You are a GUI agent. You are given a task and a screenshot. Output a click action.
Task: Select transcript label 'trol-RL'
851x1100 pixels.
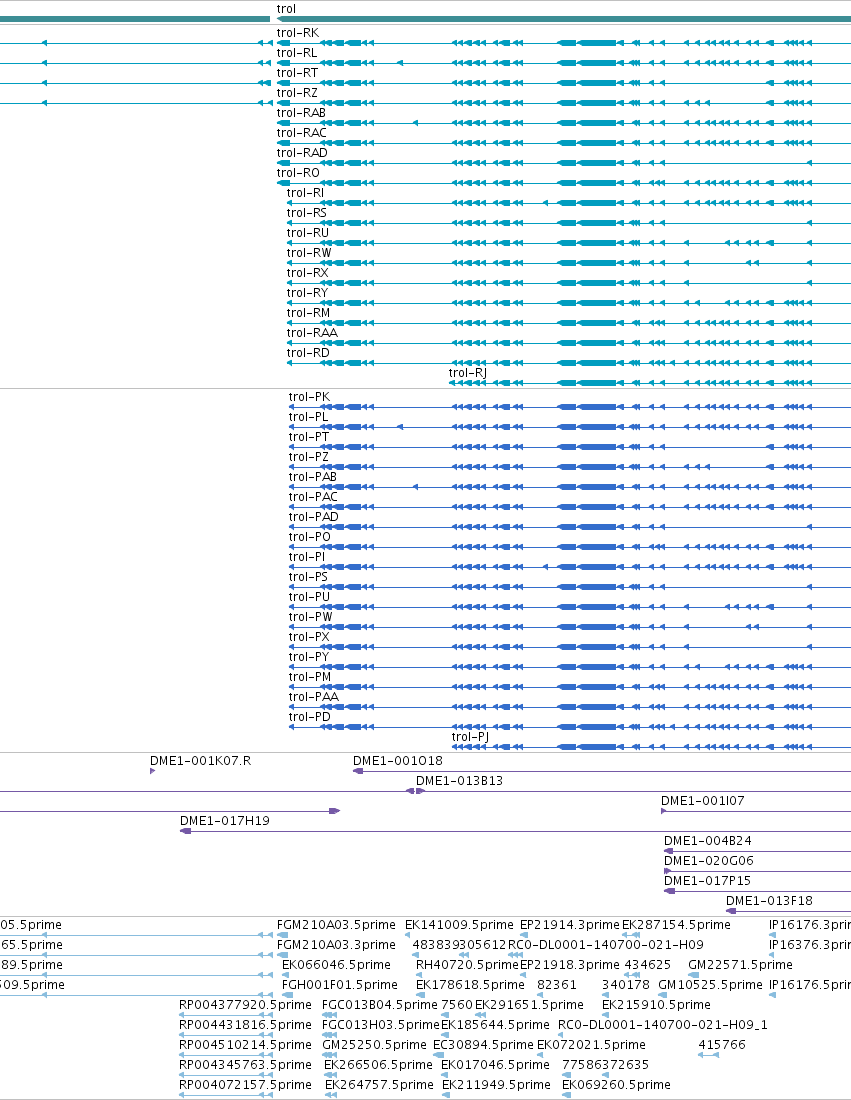297,53
